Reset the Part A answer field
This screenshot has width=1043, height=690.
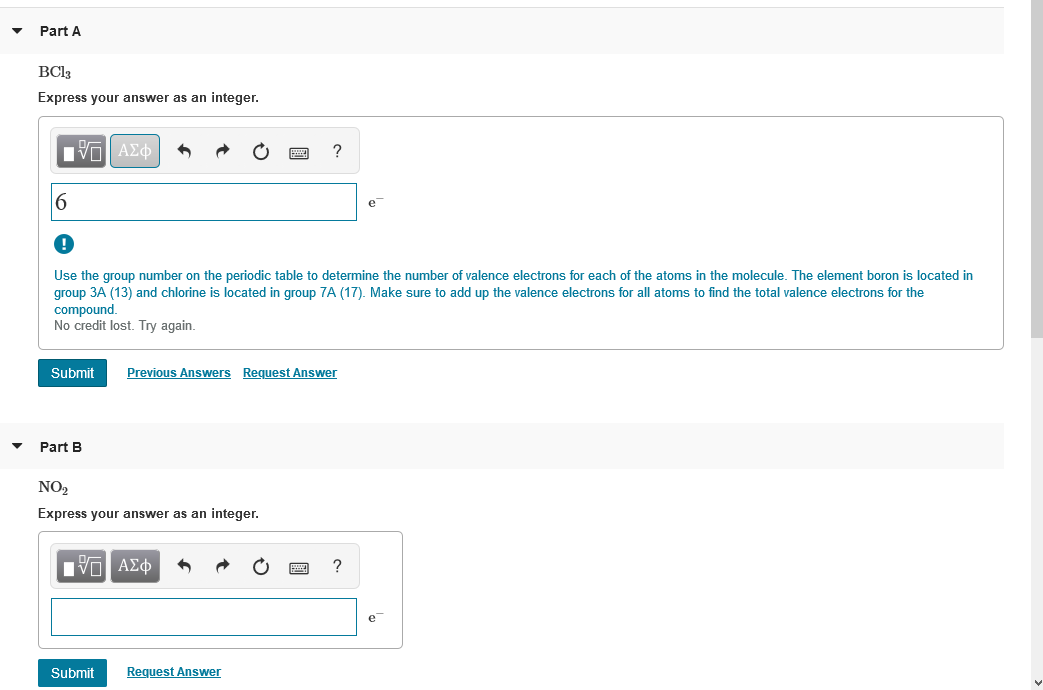click(x=261, y=152)
